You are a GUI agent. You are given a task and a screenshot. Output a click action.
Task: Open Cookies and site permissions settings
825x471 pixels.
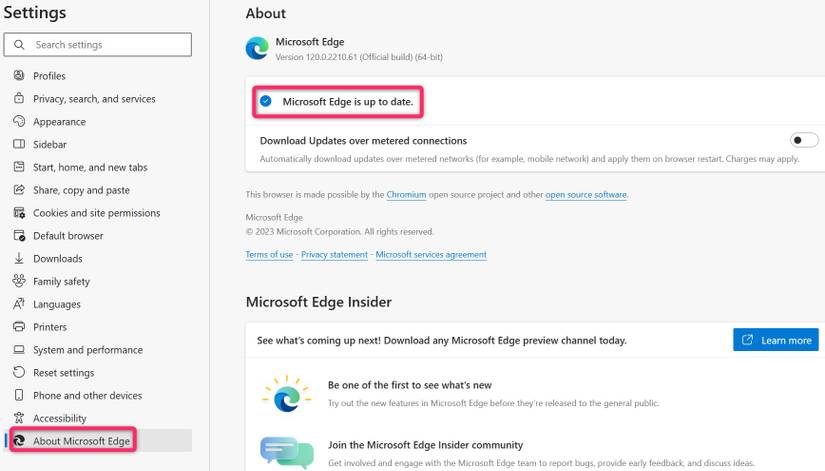coord(96,213)
